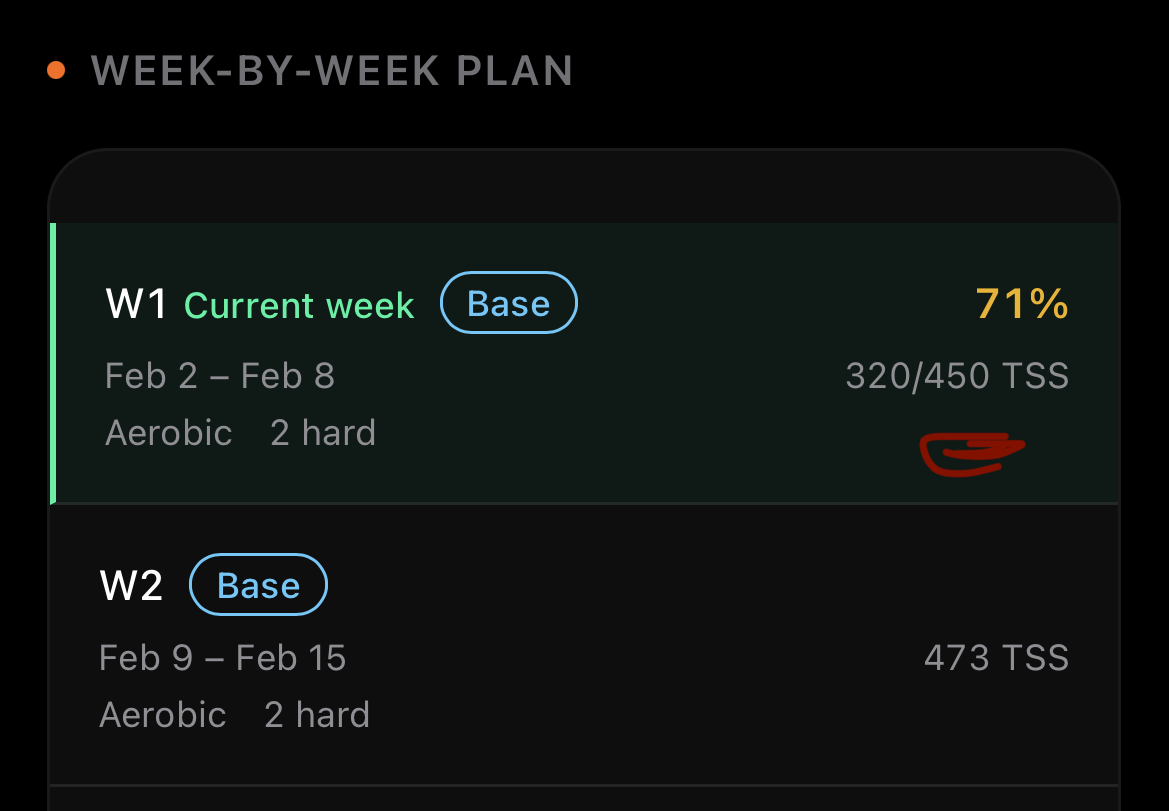Click the 2 hard label in W1
This screenshot has height=811, width=1170.
click(323, 433)
